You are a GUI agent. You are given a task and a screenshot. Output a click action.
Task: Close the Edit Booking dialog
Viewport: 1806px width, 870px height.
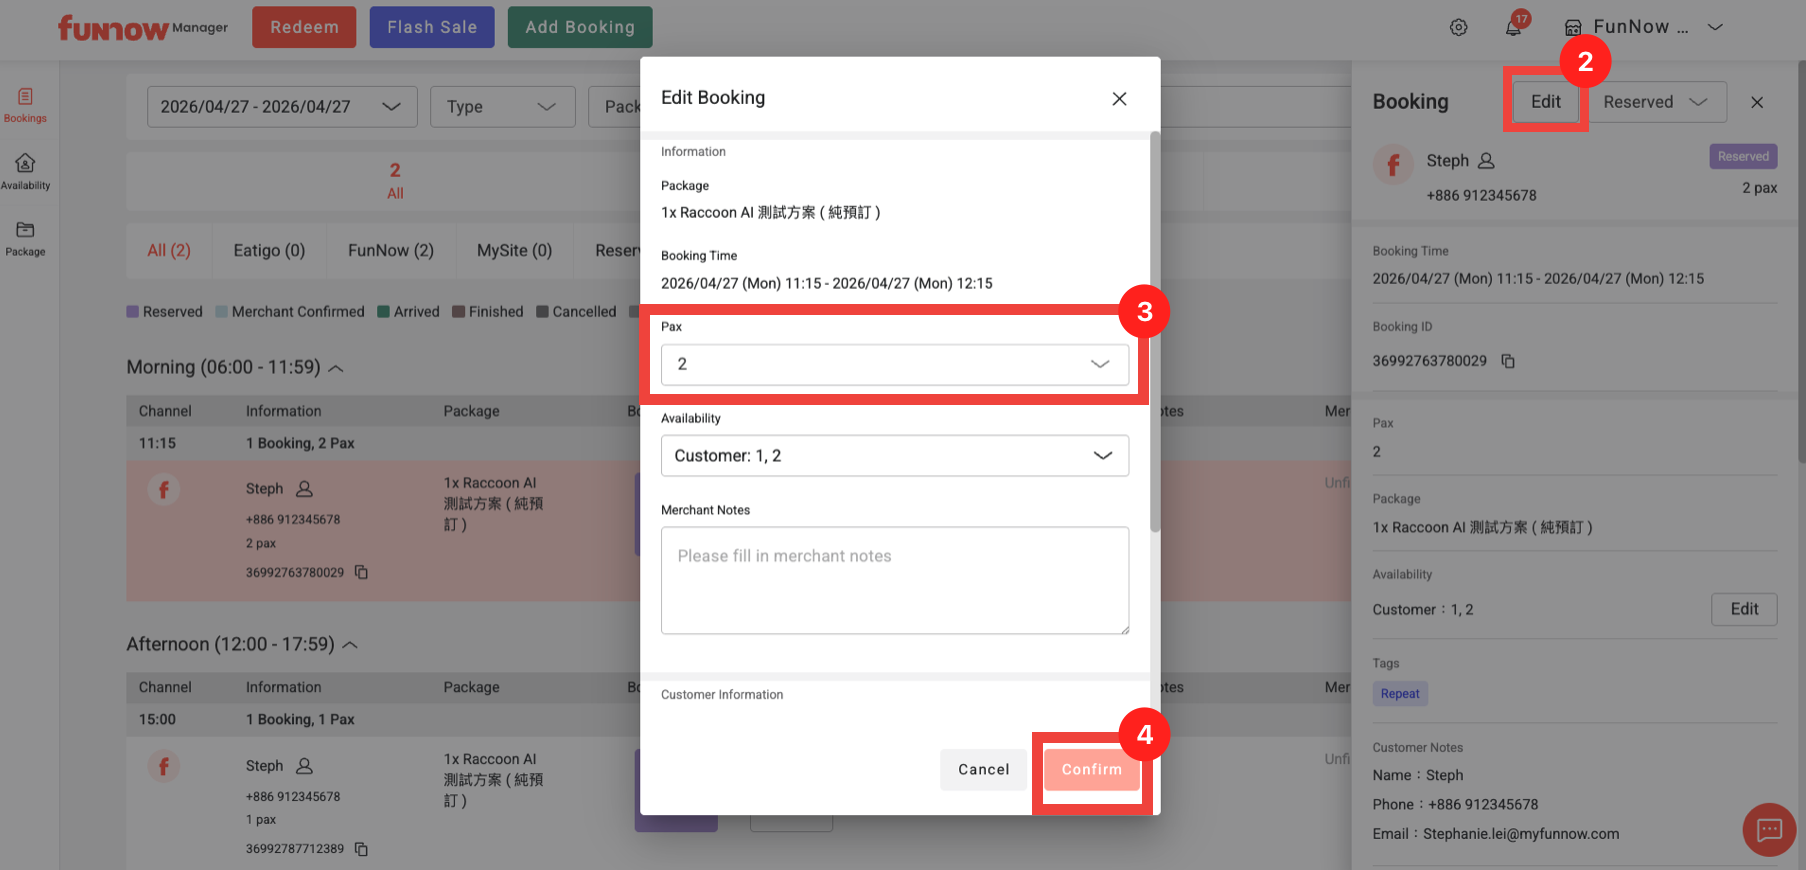point(1119,98)
